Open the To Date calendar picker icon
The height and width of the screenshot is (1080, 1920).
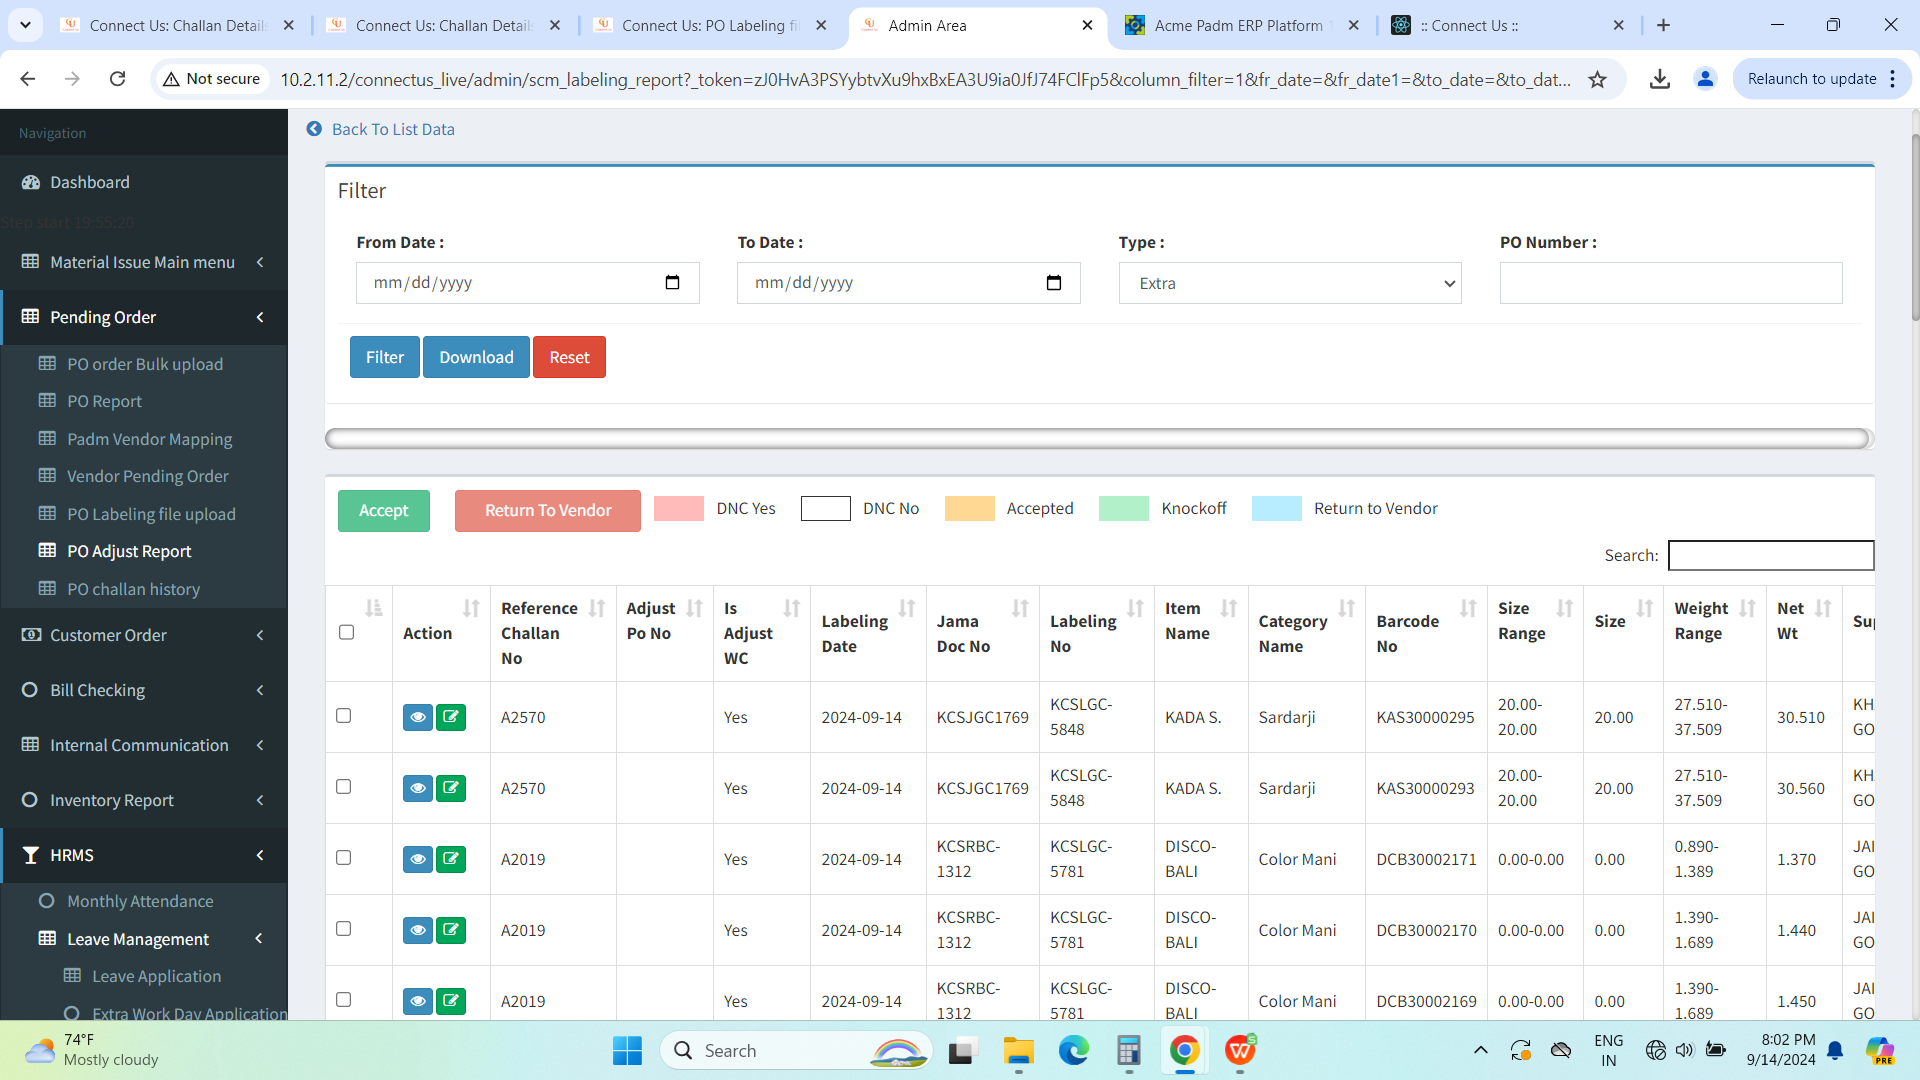pos(1053,283)
